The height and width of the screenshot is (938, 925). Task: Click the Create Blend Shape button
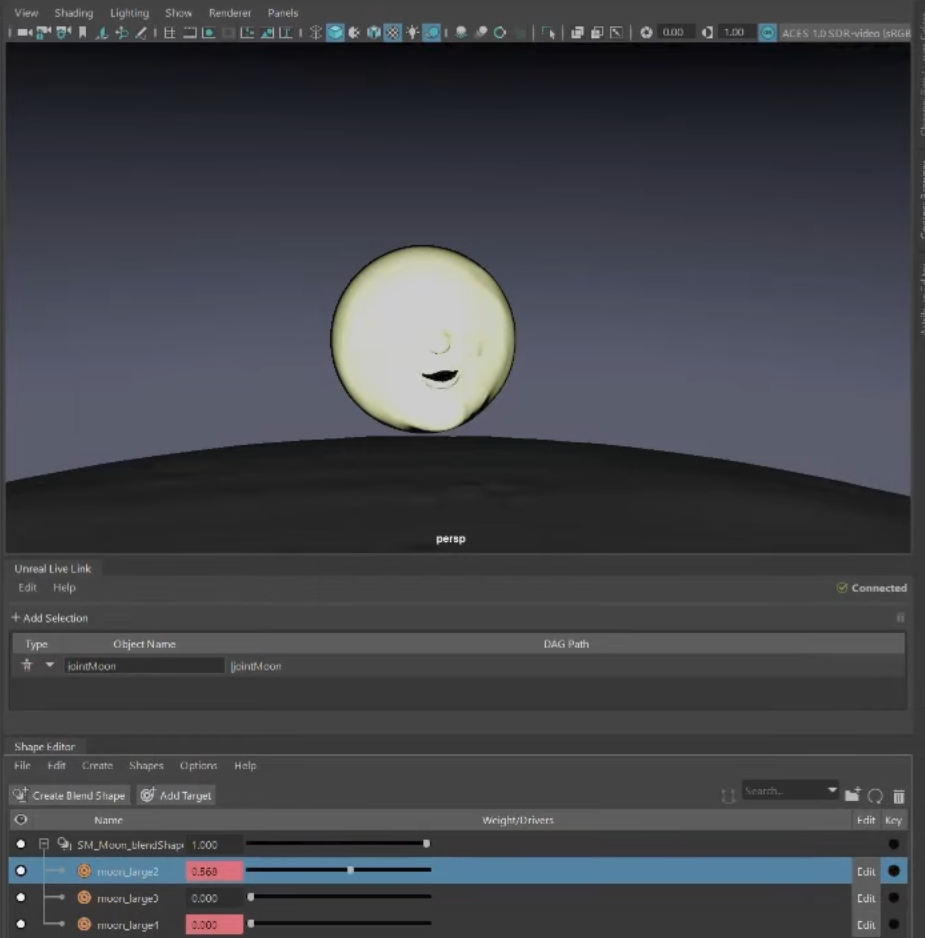pyautogui.click(x=69, y=795)
